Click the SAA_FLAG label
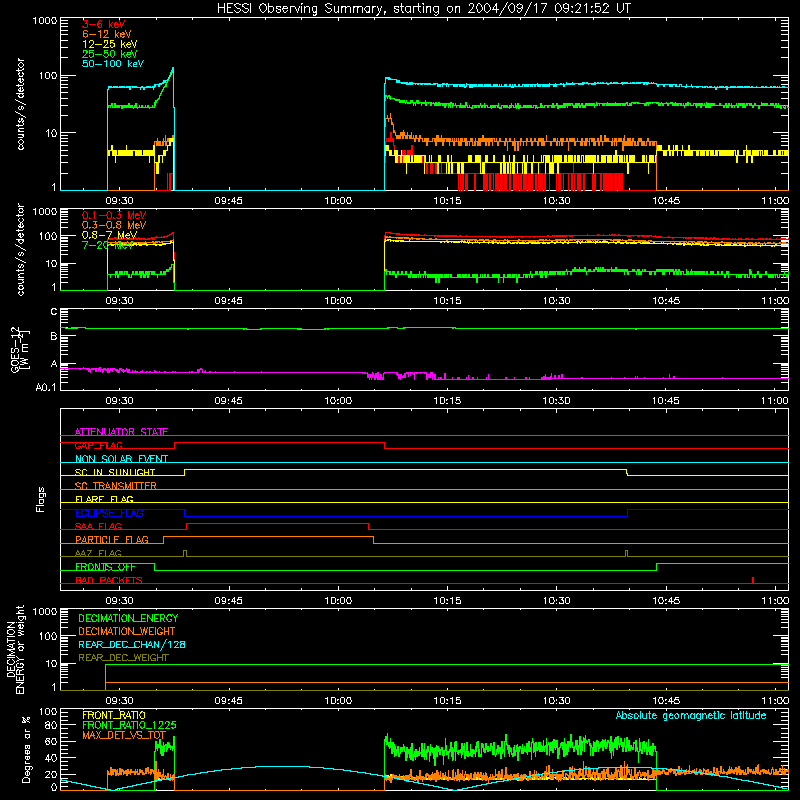Screen dimensions: 800x800 click(x=98, y=527)
